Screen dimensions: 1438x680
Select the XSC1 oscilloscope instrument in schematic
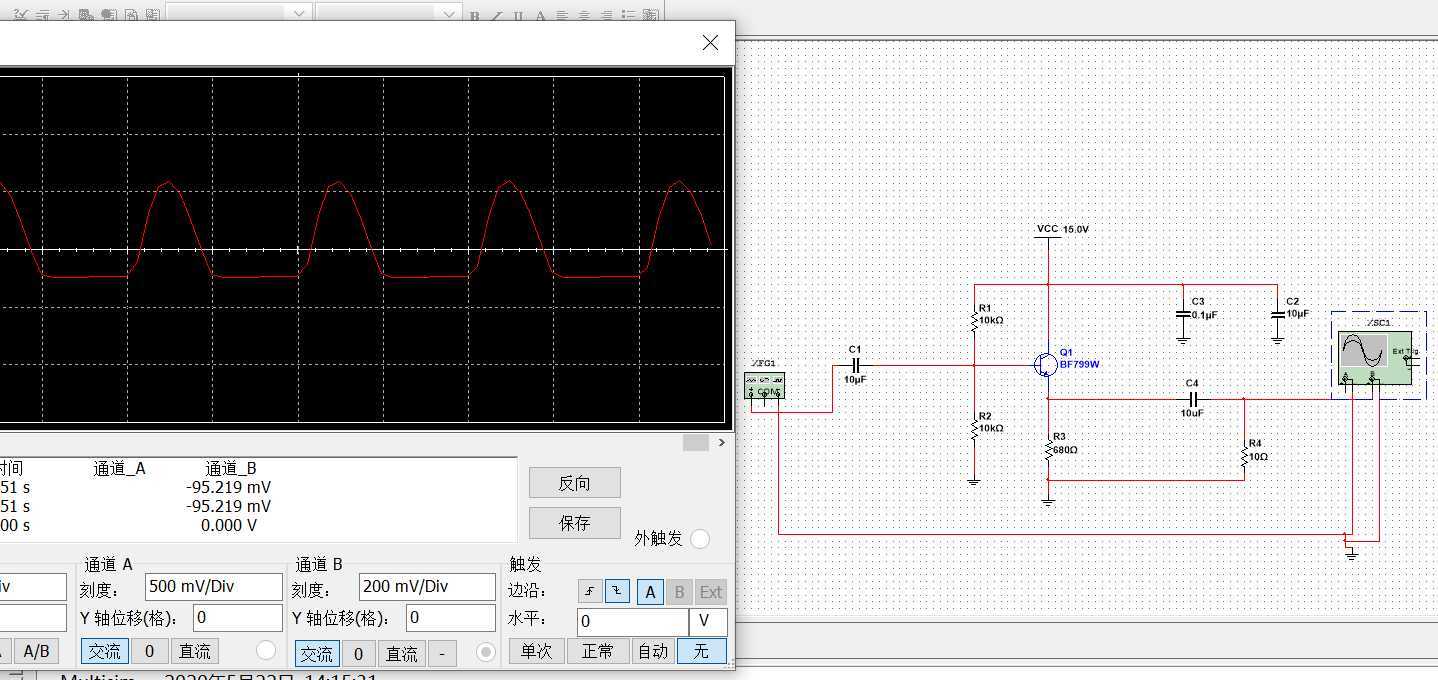1376,360
